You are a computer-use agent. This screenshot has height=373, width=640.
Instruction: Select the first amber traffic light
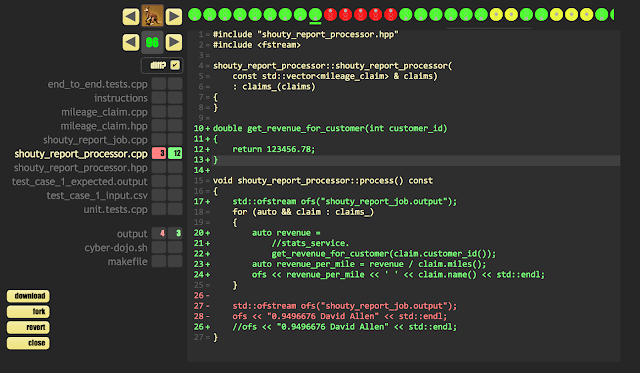pos(496,14)
